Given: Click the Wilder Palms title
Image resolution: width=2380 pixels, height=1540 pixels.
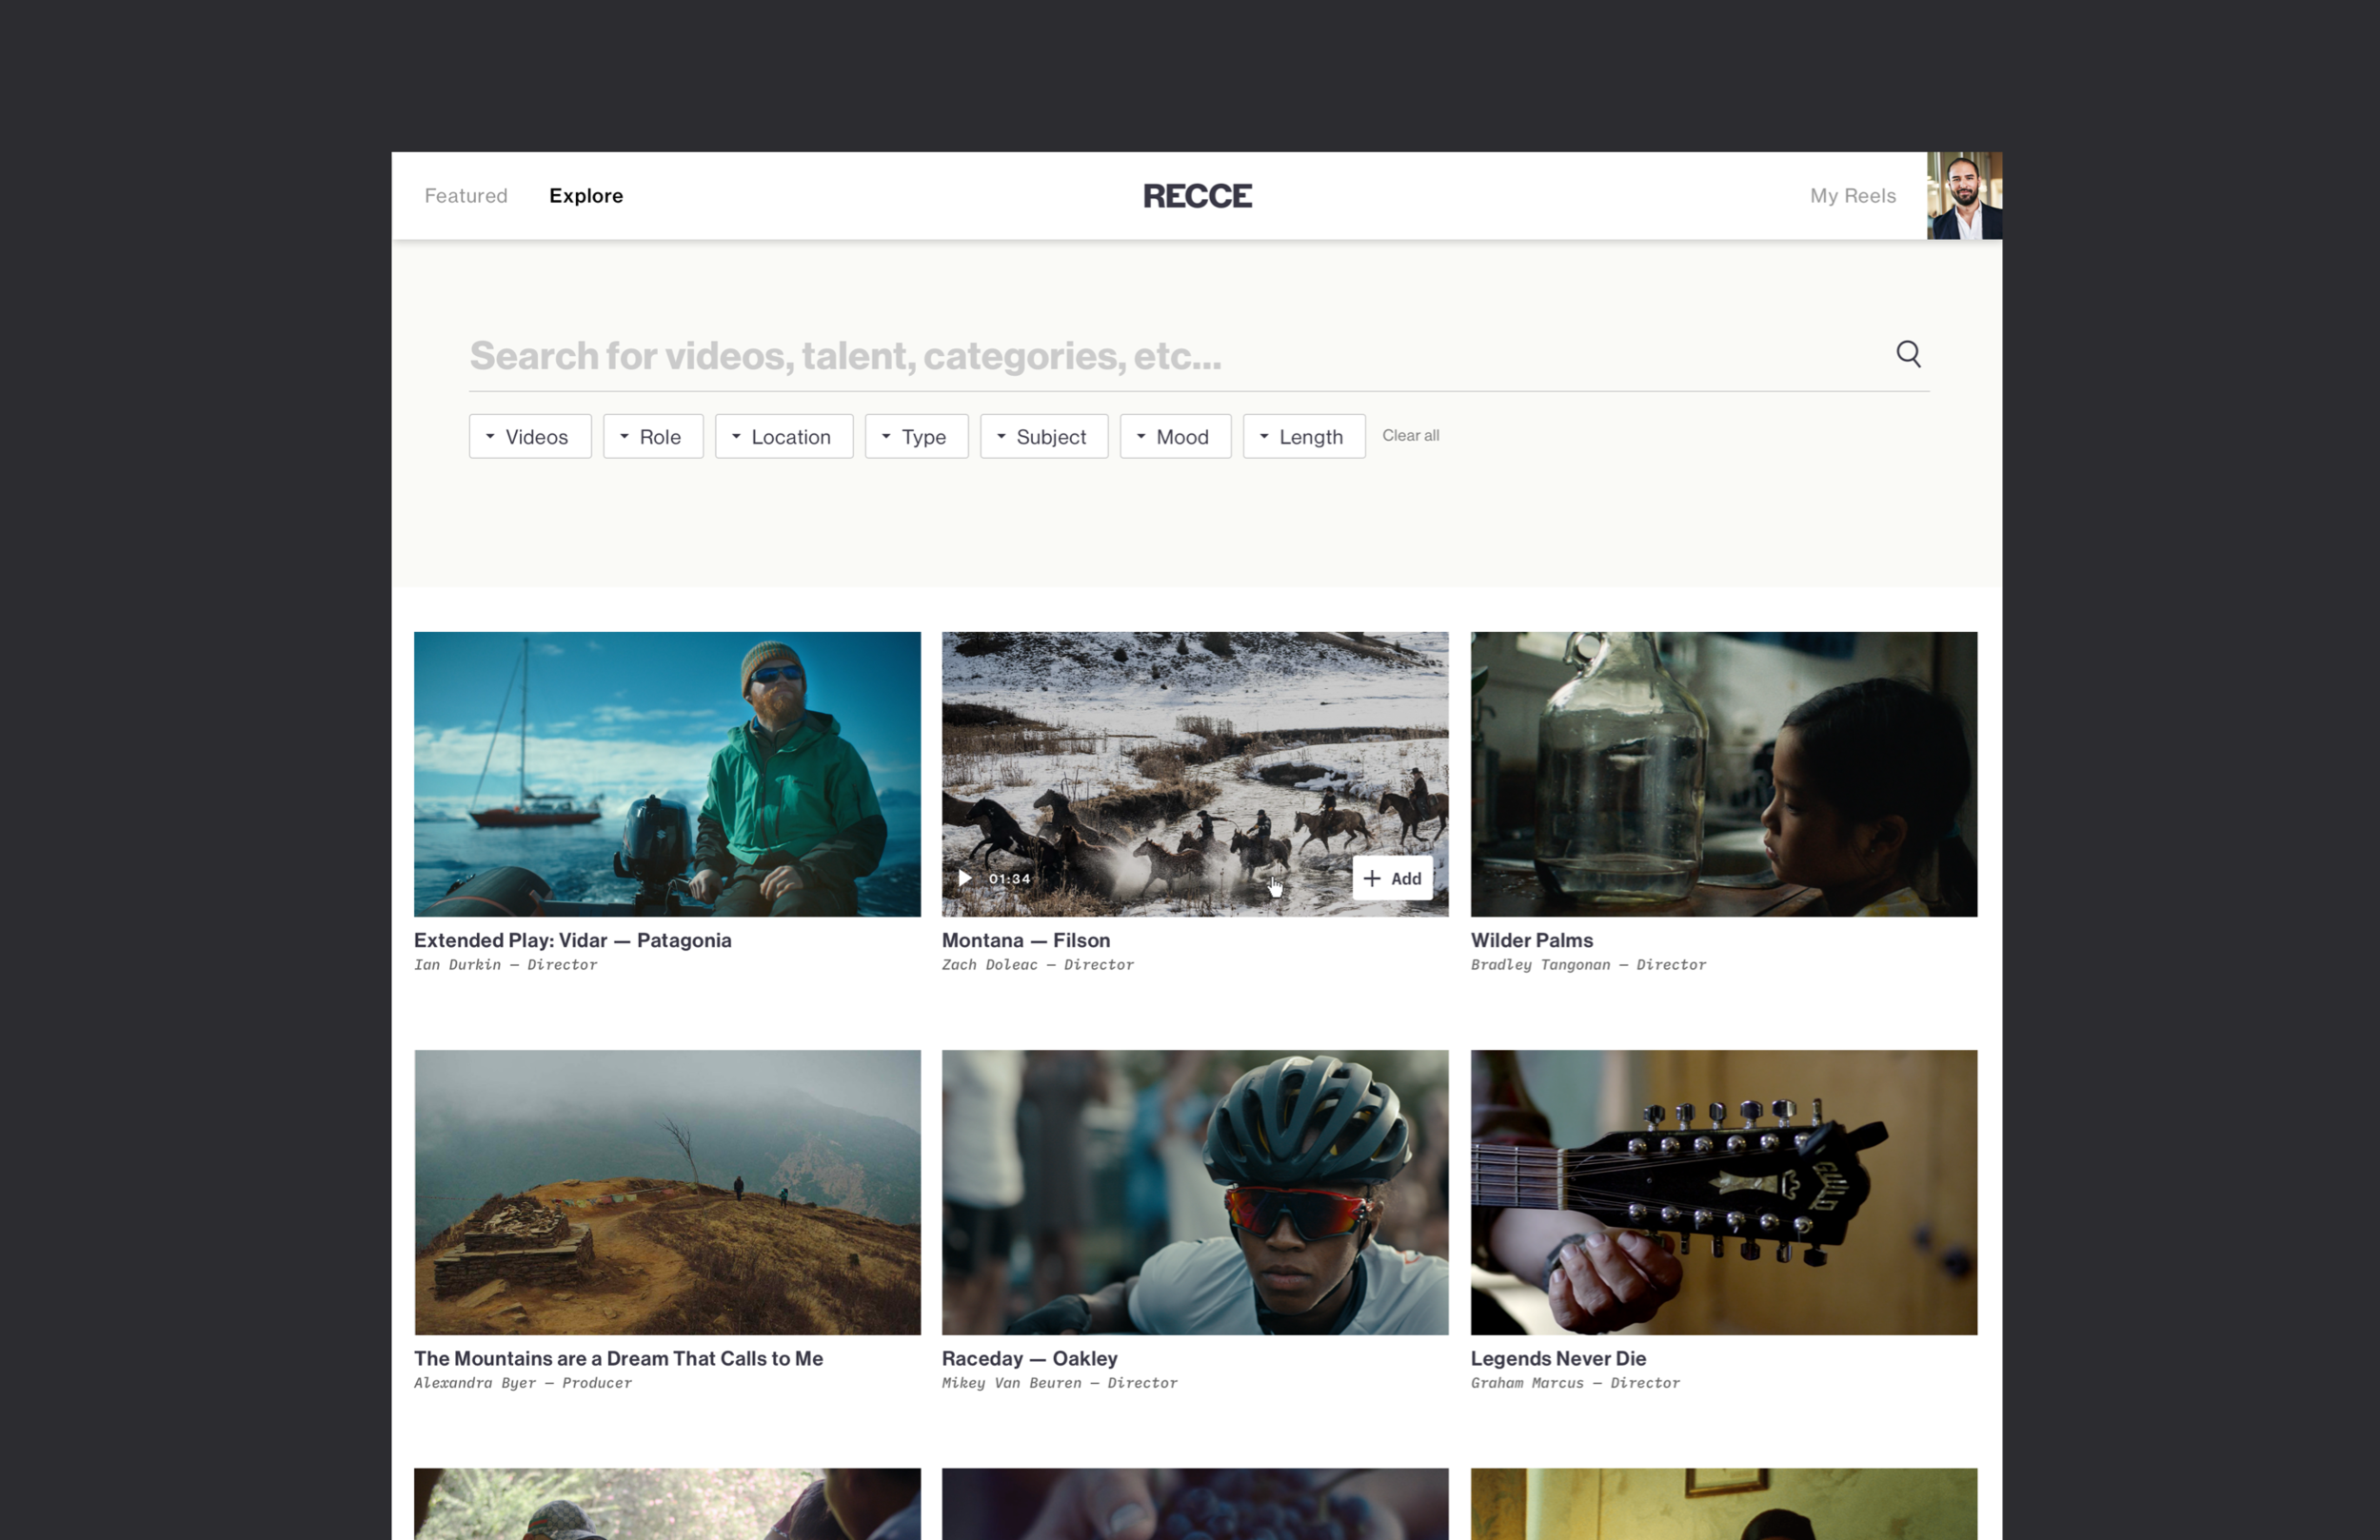Looking at the screenshot, I should (x=1532, y=940).
